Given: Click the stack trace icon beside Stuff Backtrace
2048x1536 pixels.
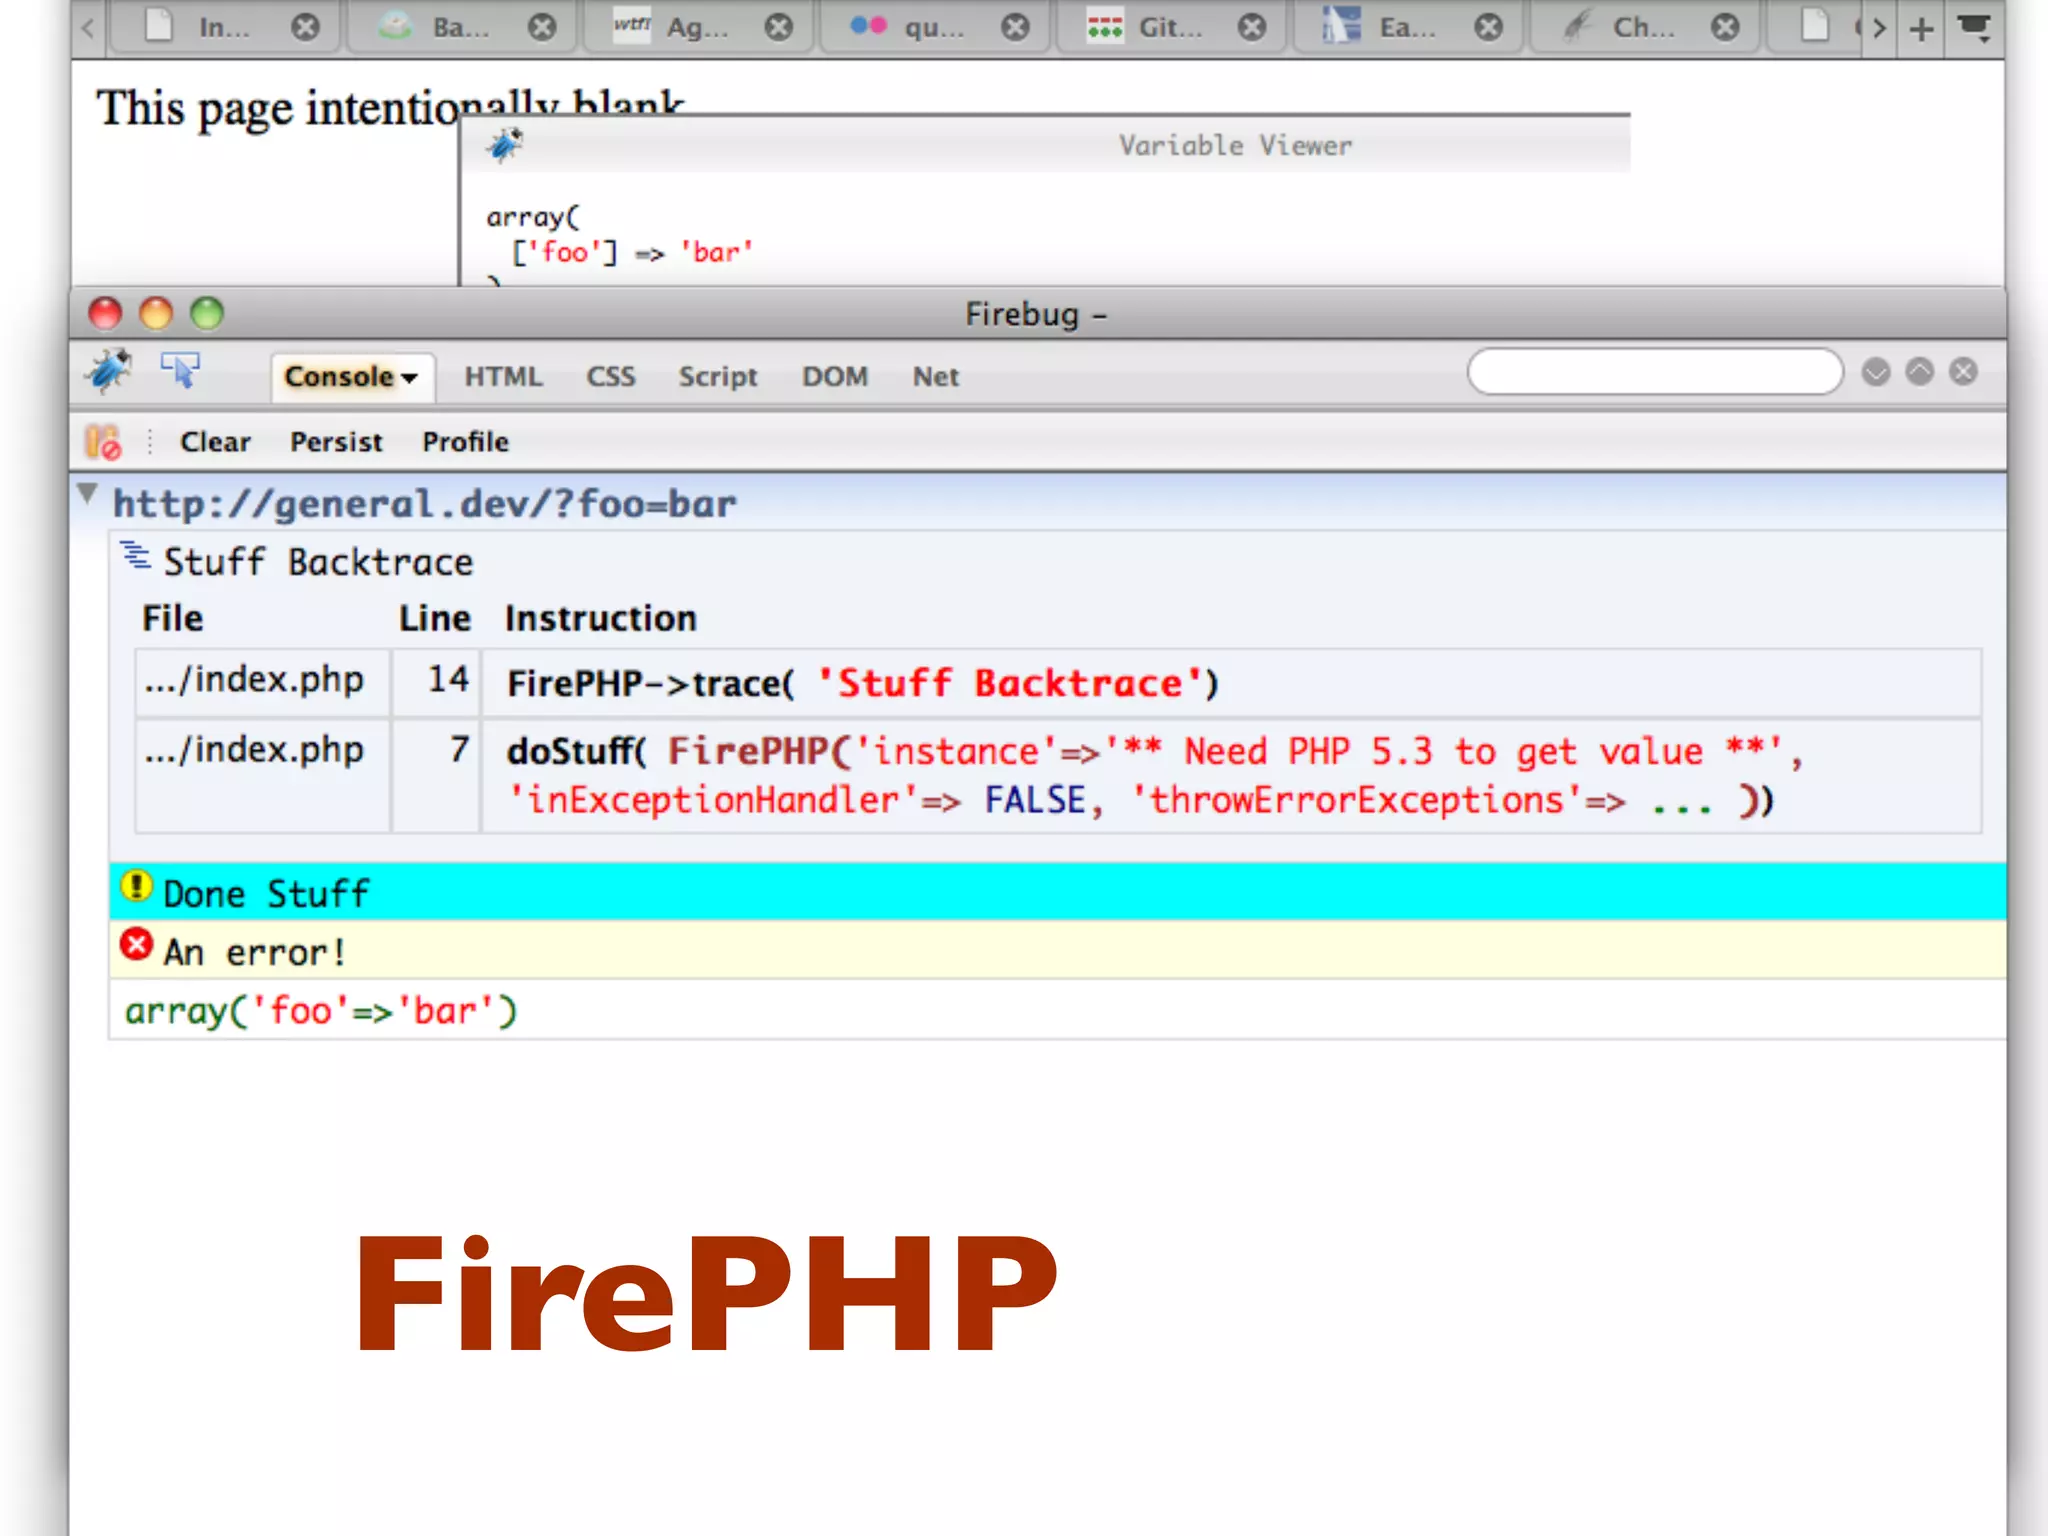Looking at the screenshot, I should 135,556.
